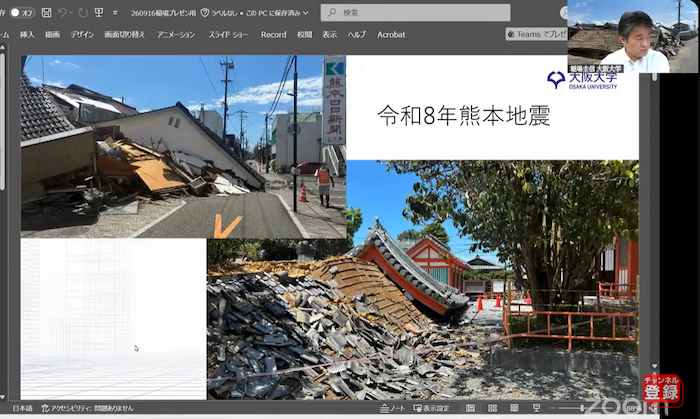Toggle the ノート notes pane button
Screen dimensions: 700x419
392,408
